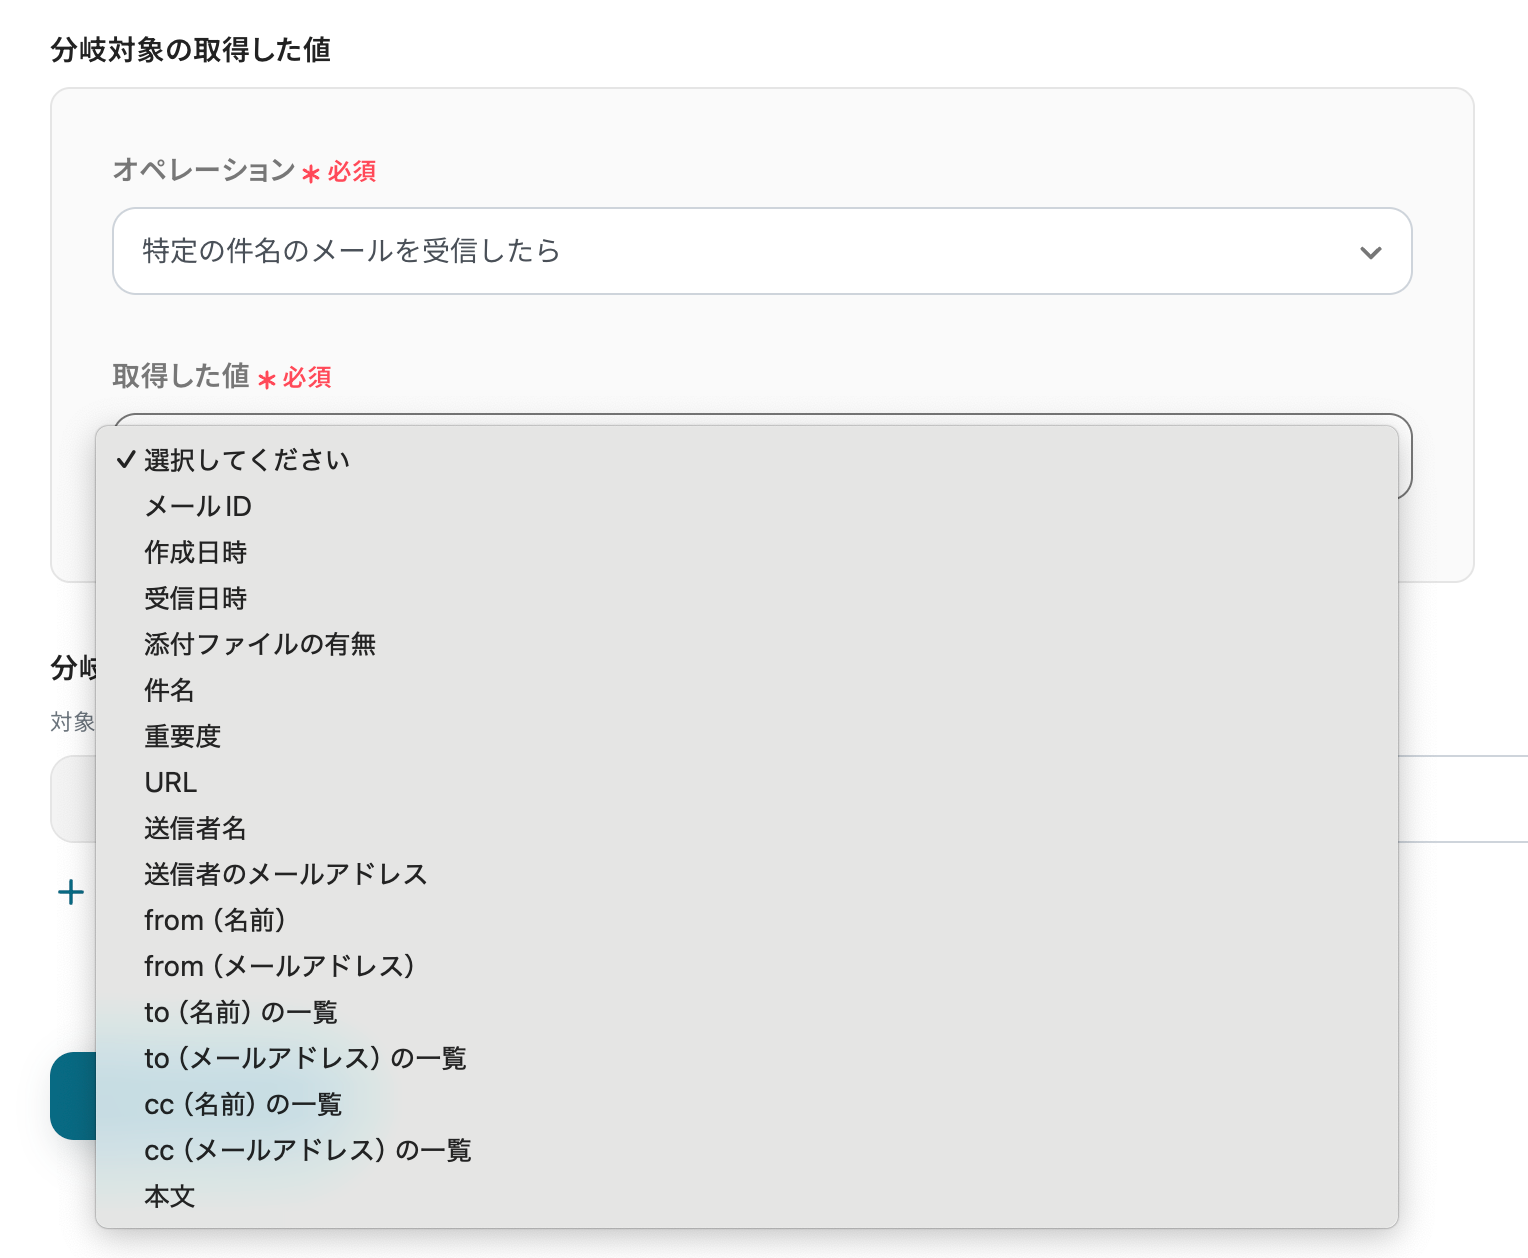Screen dimensions: 1528x1258
Task: Select cc（名前）の一覧 option
Action: click(243, 1104)
